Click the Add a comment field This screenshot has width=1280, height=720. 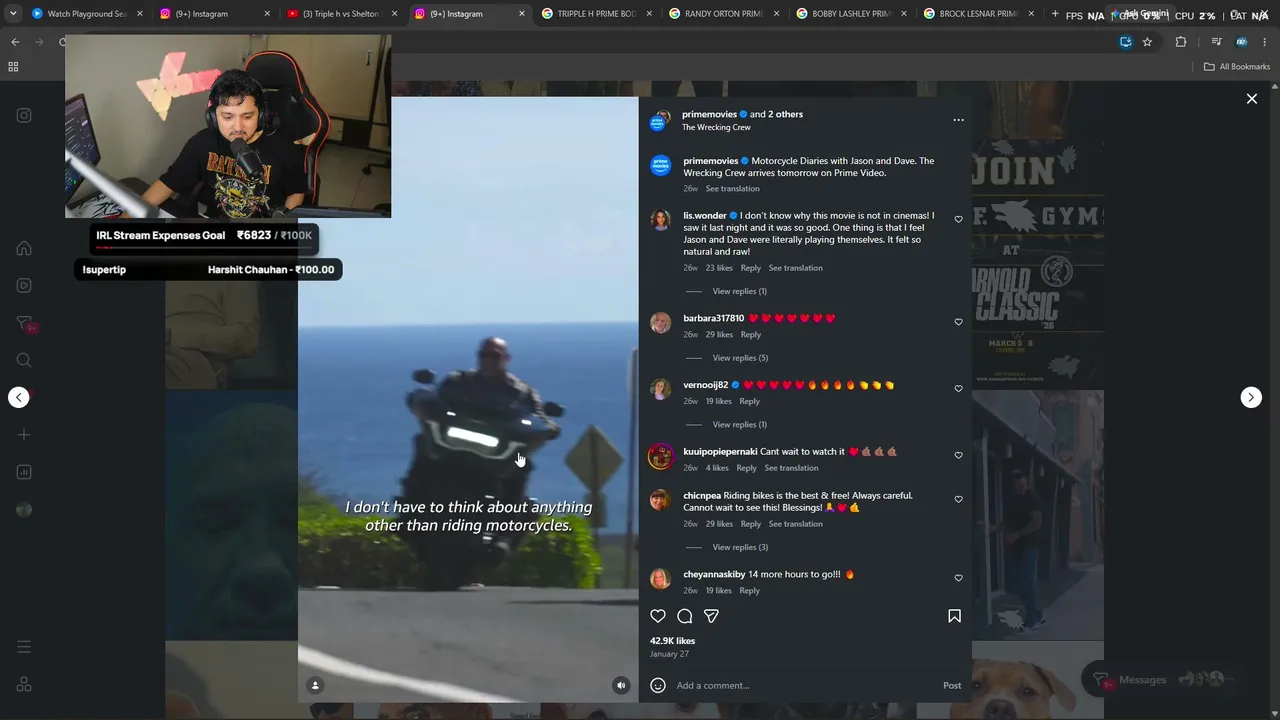click(x=806, y=685)
